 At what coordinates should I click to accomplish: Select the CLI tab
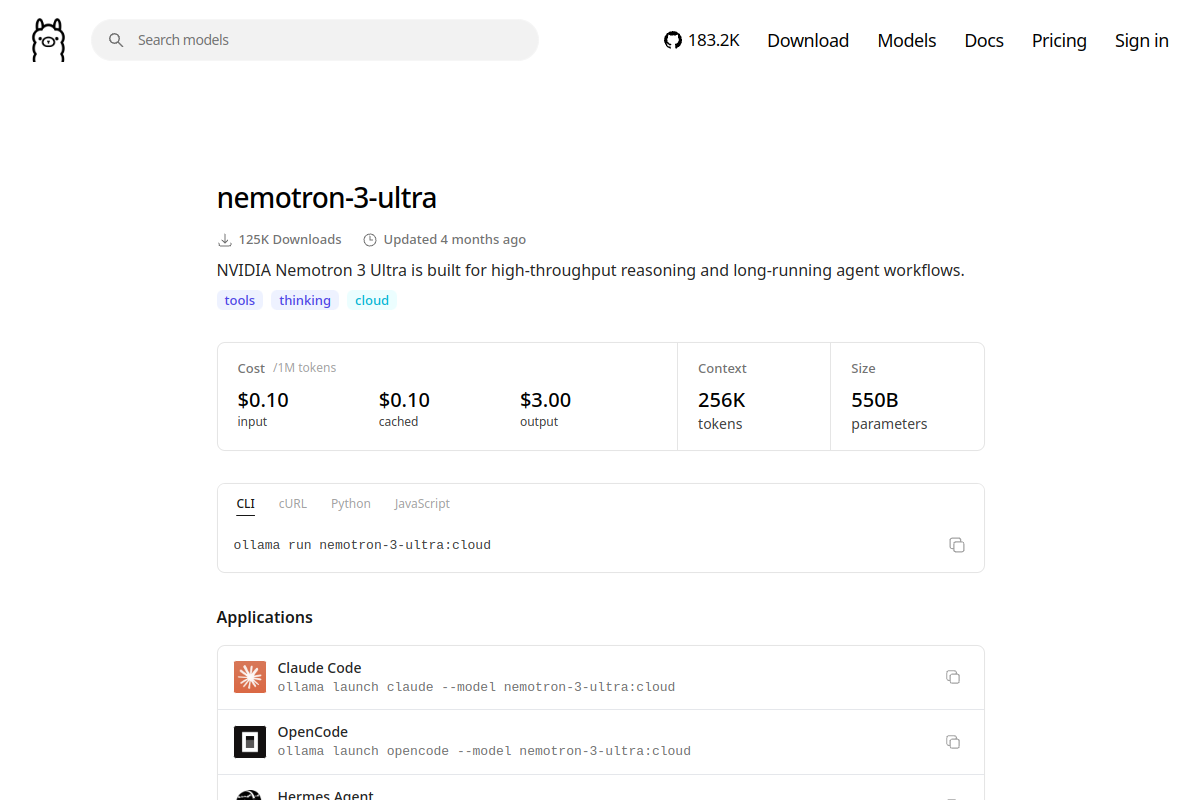[246, 504]
